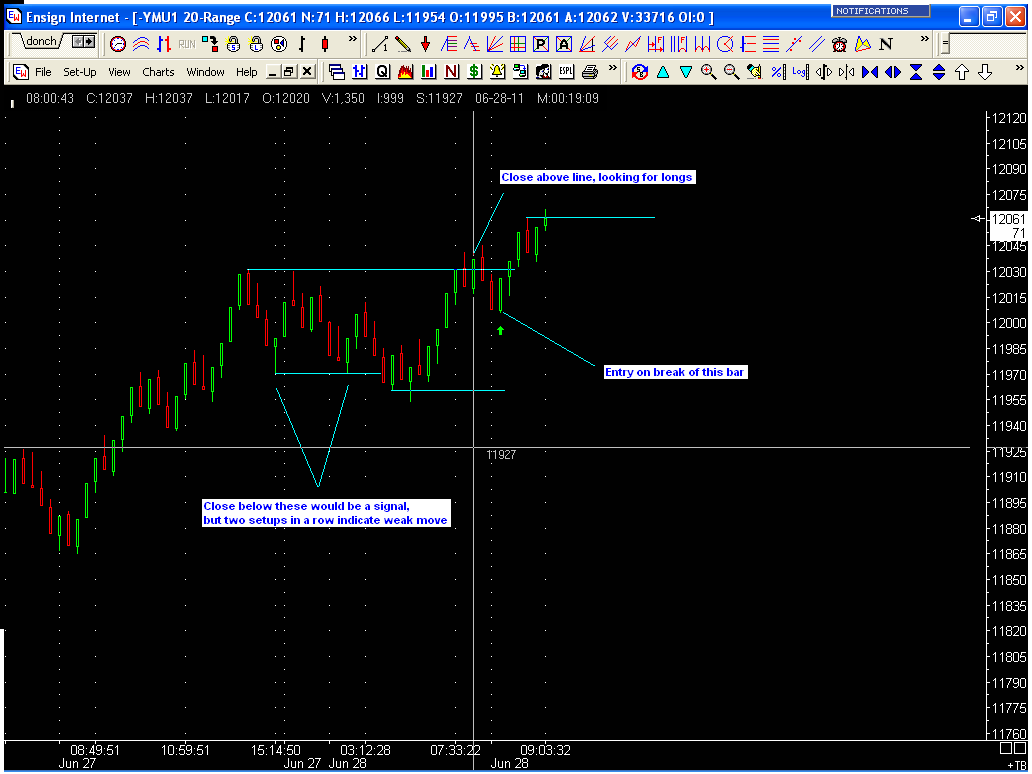This screenshot has height=774, width=1032.
Task: Click the padlock 'S' icon
Action: click(233, 44)
